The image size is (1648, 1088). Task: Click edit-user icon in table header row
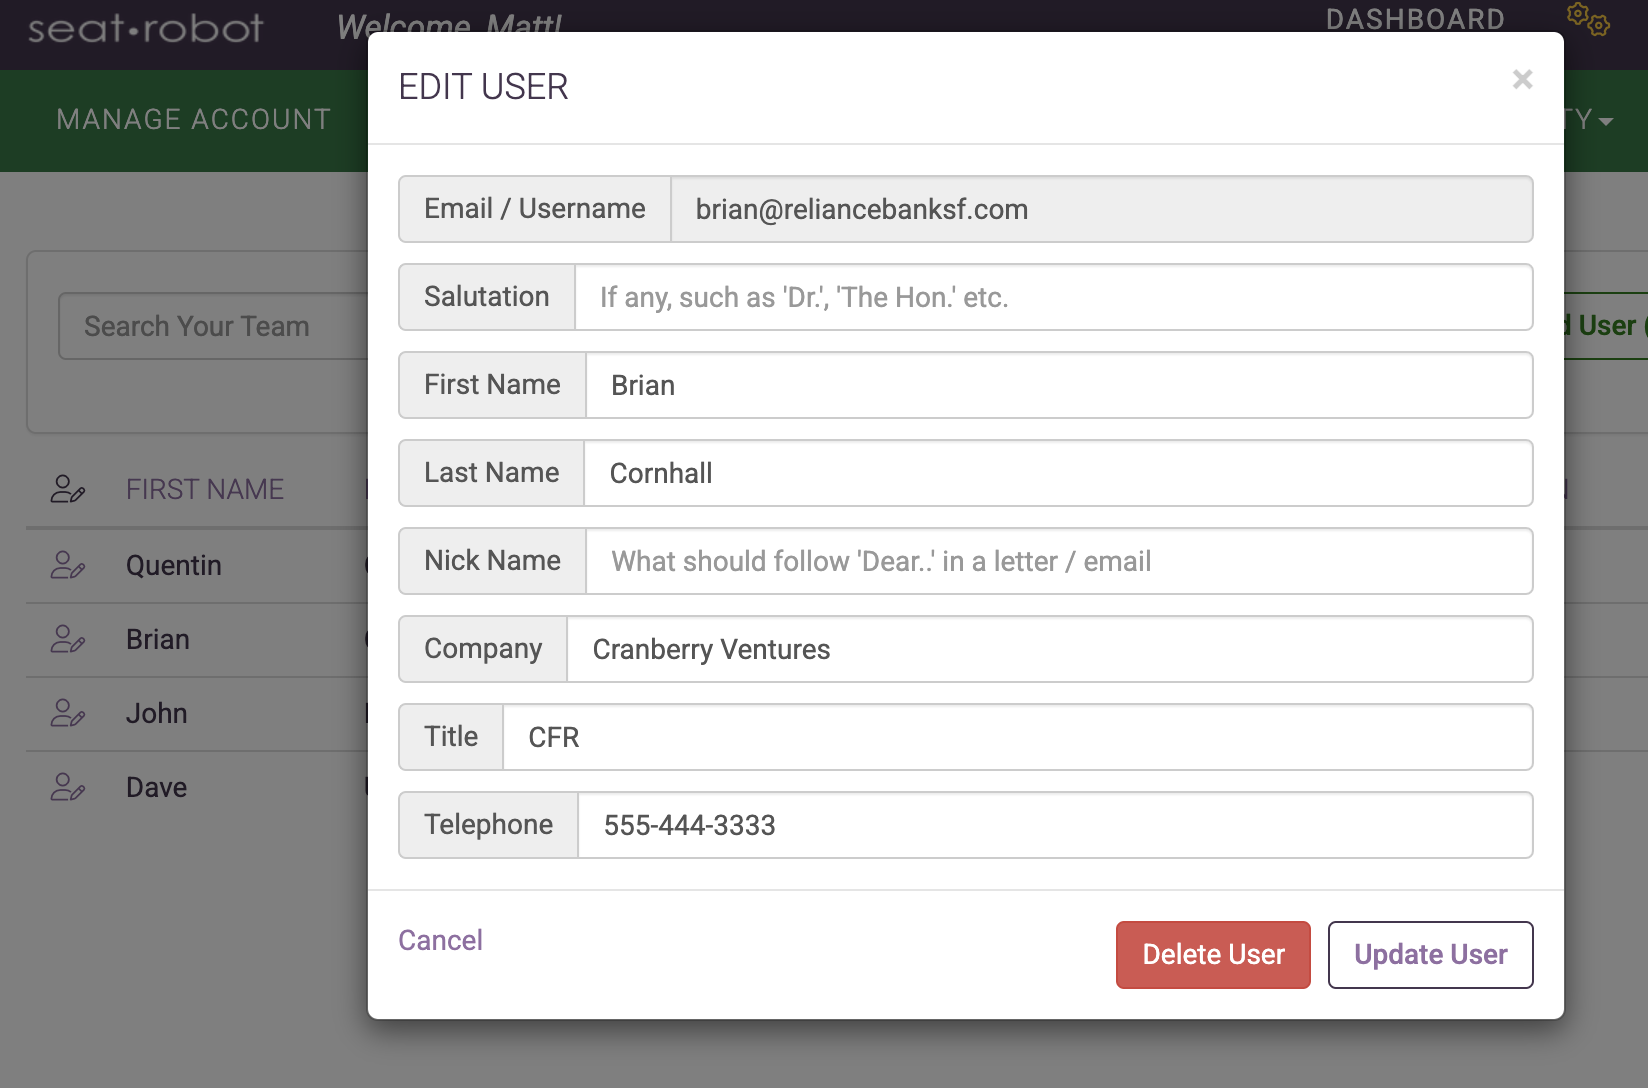(x=67, y=489)
